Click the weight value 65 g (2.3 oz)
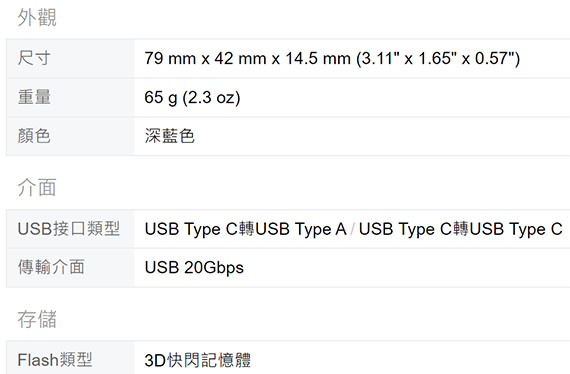 click(x=192, y=97)
